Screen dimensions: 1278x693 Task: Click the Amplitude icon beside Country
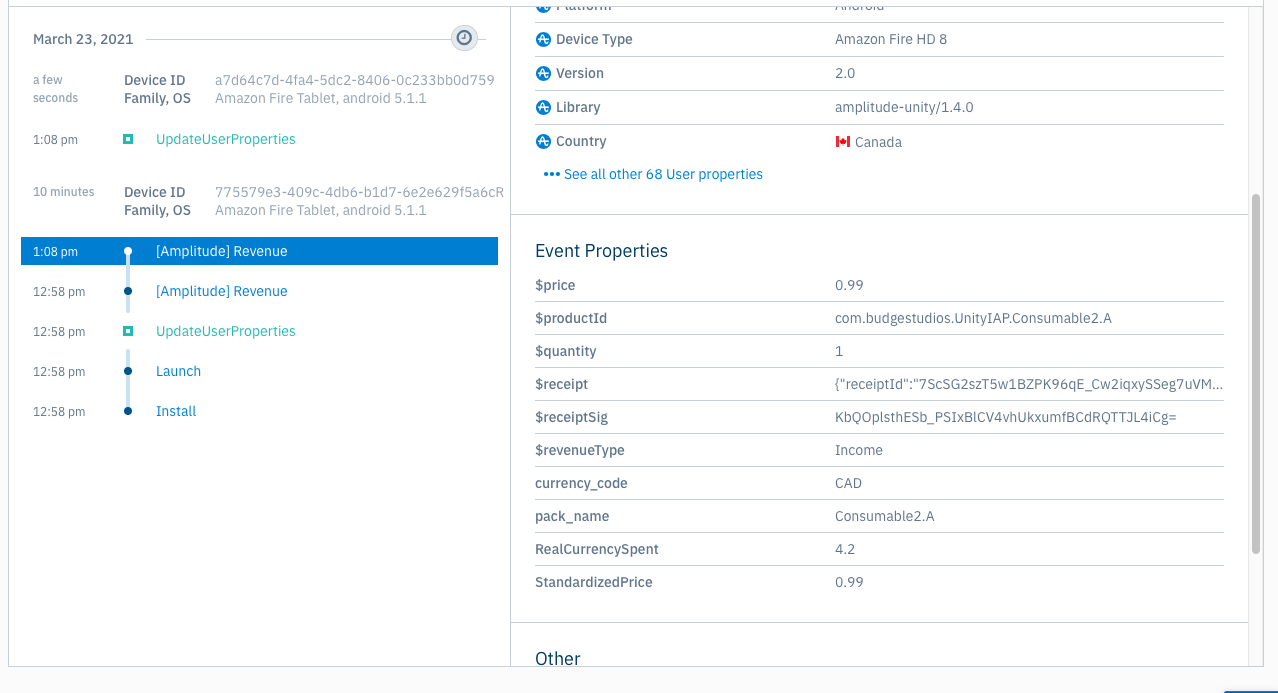click(543, 142)
